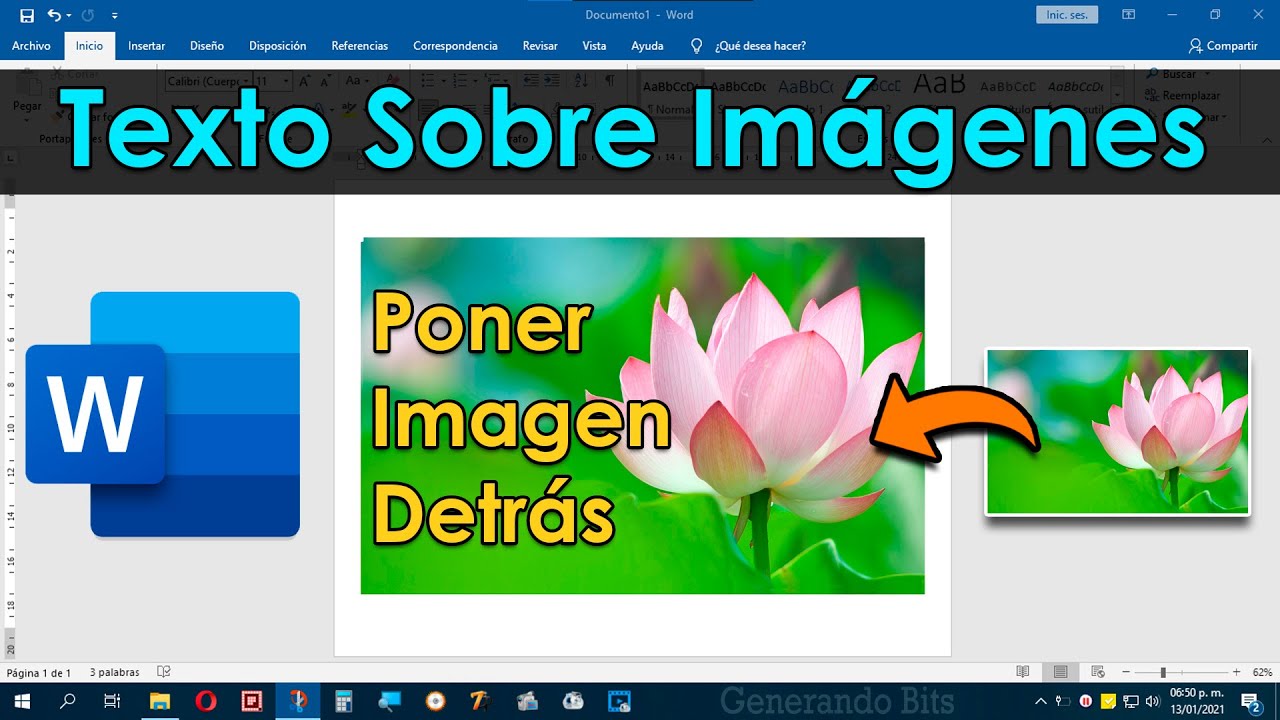Click the Compartir share button

click(x=1222, y=46)
